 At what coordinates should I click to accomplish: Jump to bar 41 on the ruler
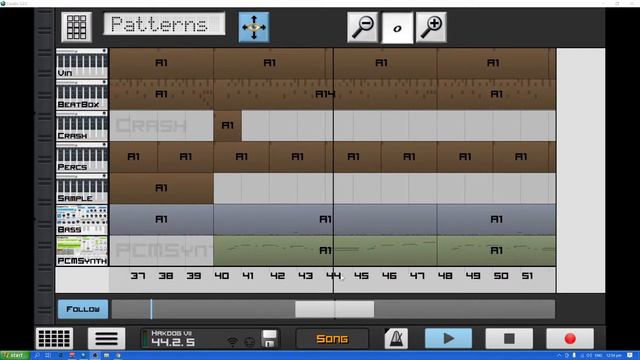248,276
